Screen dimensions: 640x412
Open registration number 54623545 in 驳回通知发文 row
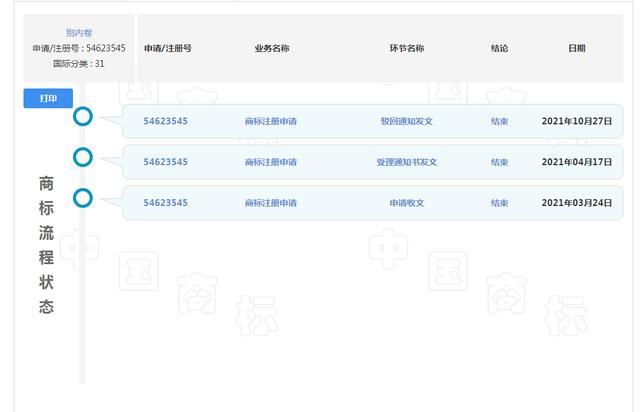pyautogui.click(x=166, y=121)
